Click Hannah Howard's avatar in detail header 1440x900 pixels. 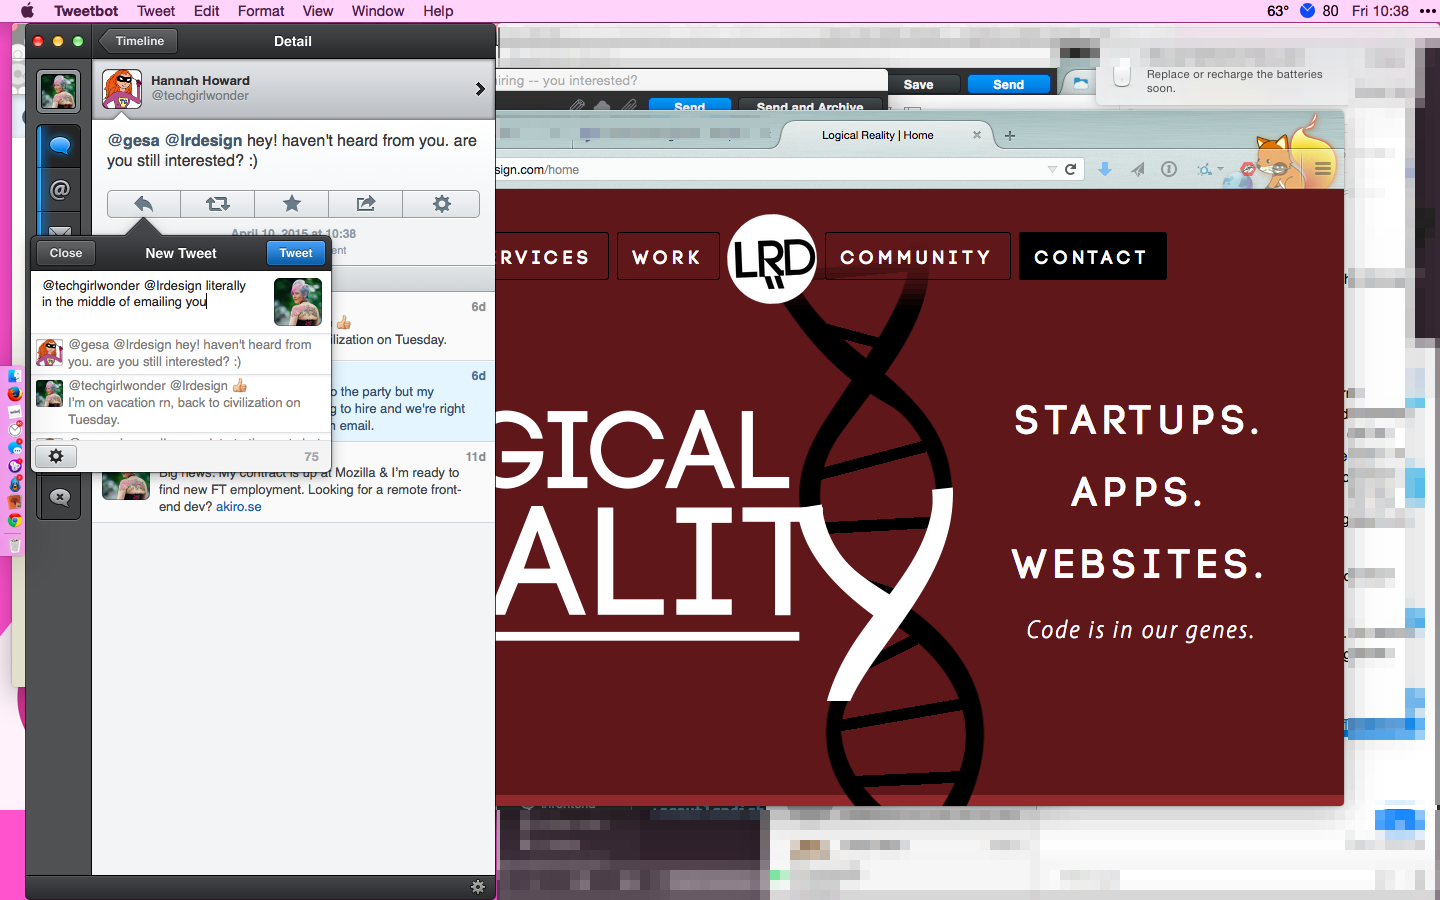(x=122, y=89)
